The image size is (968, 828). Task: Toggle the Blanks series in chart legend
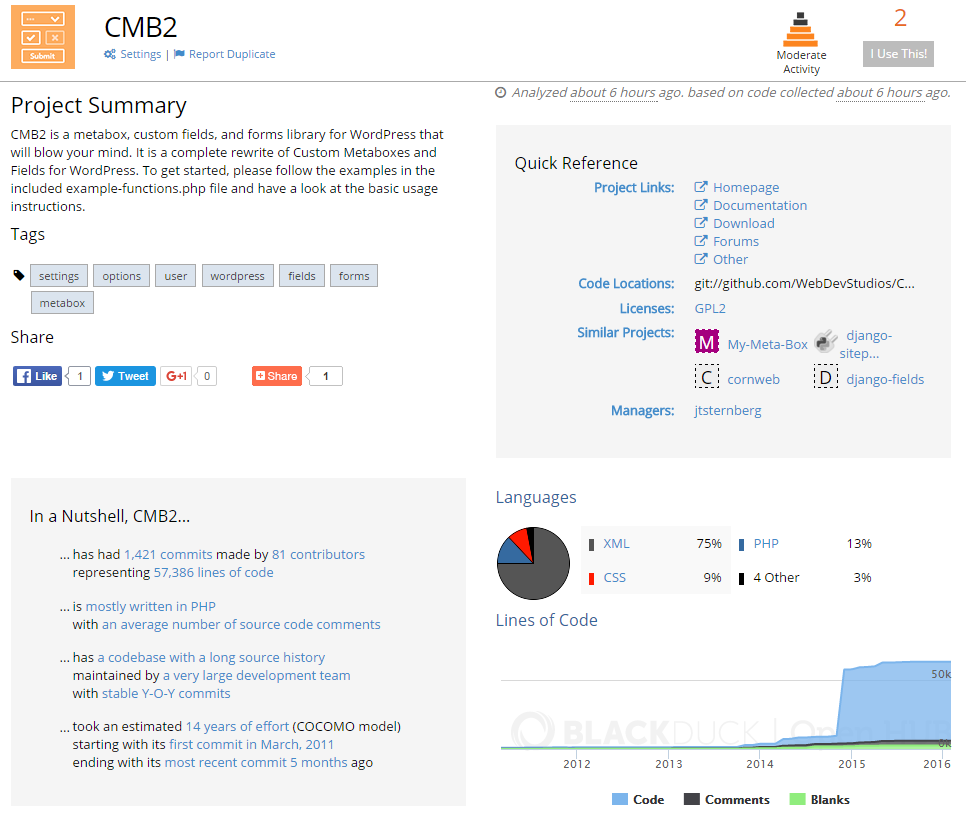(819, 800)
